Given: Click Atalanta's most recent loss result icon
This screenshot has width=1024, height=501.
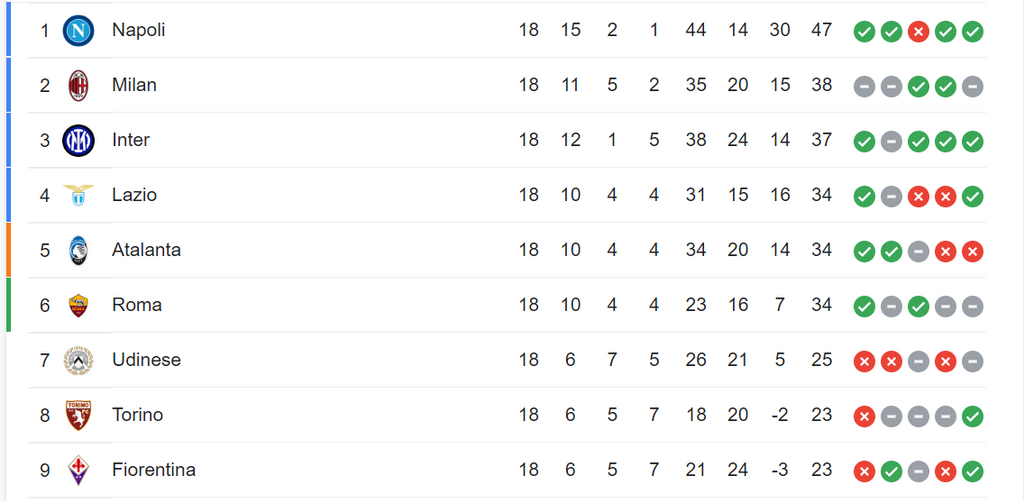Looking at the screenshot, I should pos(972,251).
